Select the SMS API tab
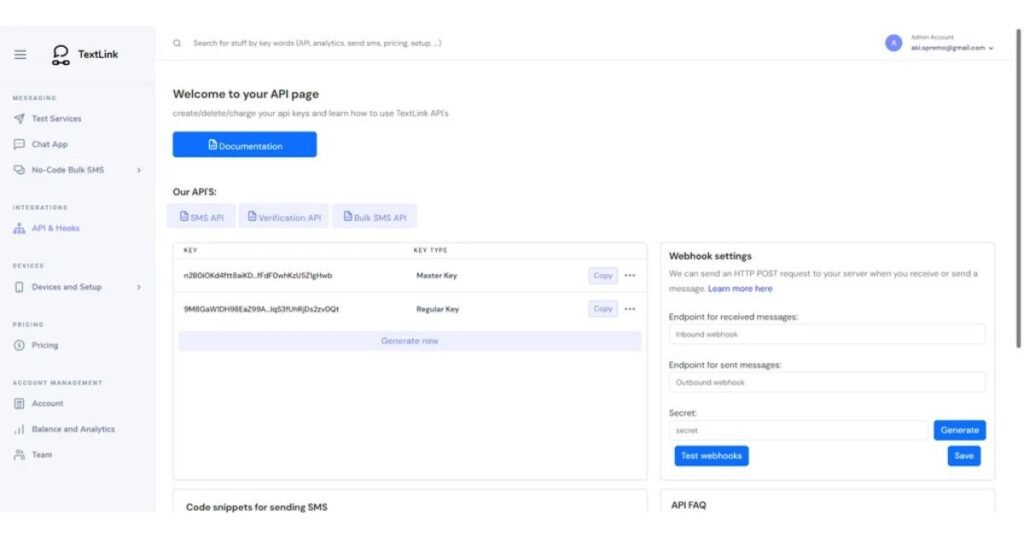Image resolution: width=1024 pixels, height=538 pixels. [x=201, y=217]
